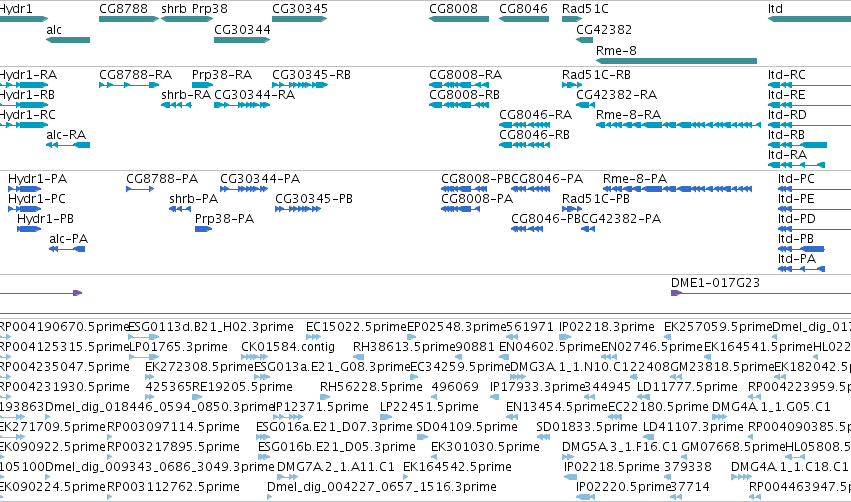Click the DMG7A.2_1.A11.C1 EST label
This screenshot has height=502, width=851.
(335, 468)
